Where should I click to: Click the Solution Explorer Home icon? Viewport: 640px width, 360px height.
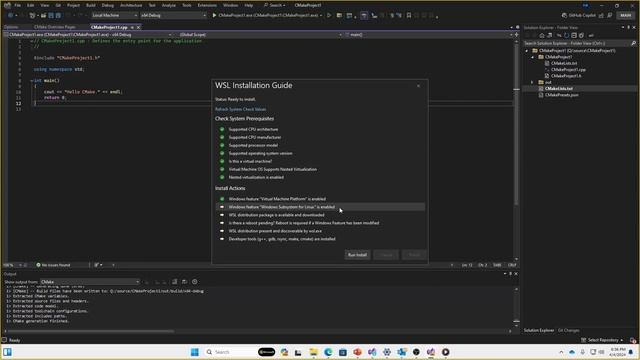542,36
